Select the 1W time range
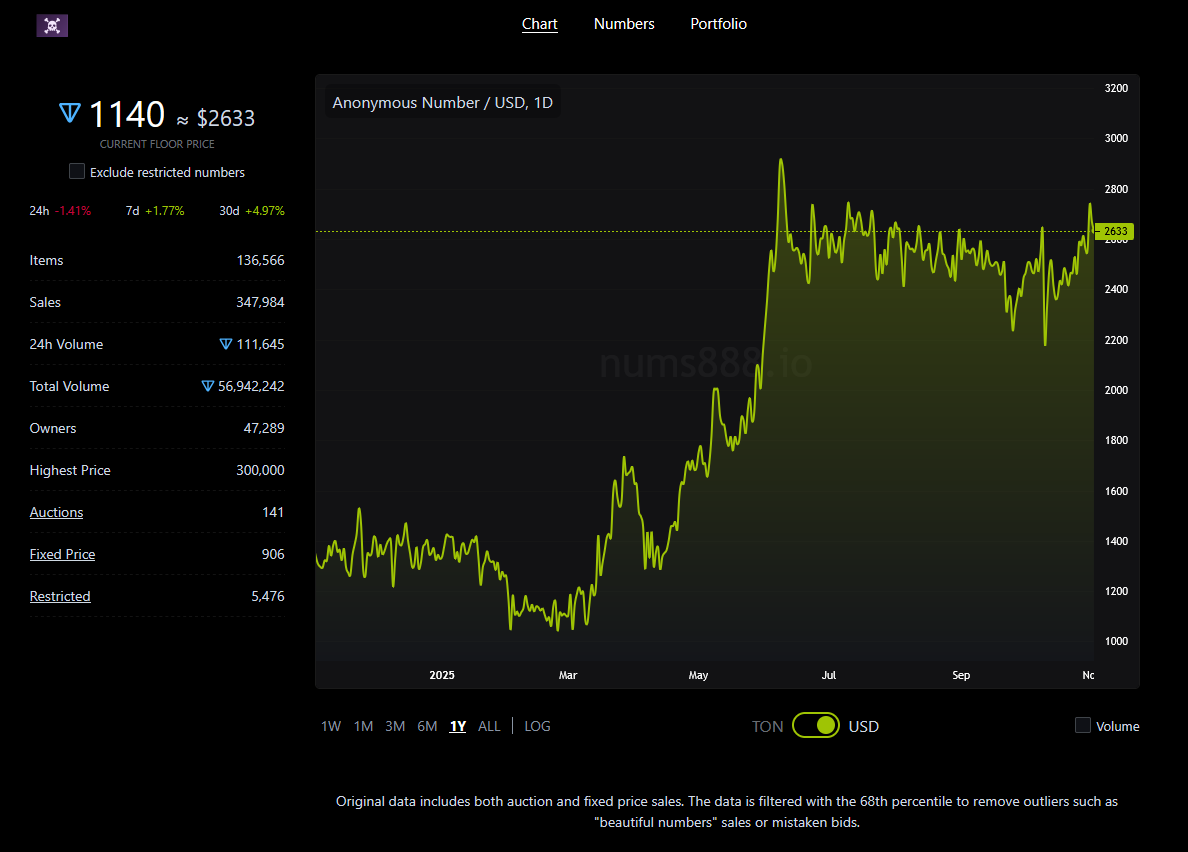The height and width of the screenshot is (852, 1188). click(x=331, y=726)
